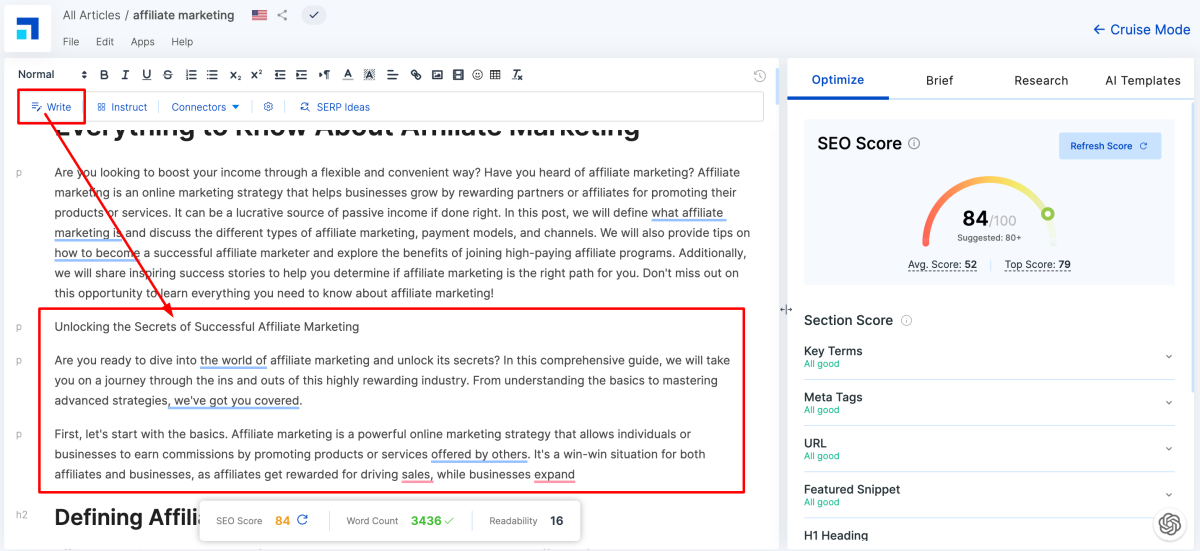Toggle underline text formatting

[x=146, y=75]
